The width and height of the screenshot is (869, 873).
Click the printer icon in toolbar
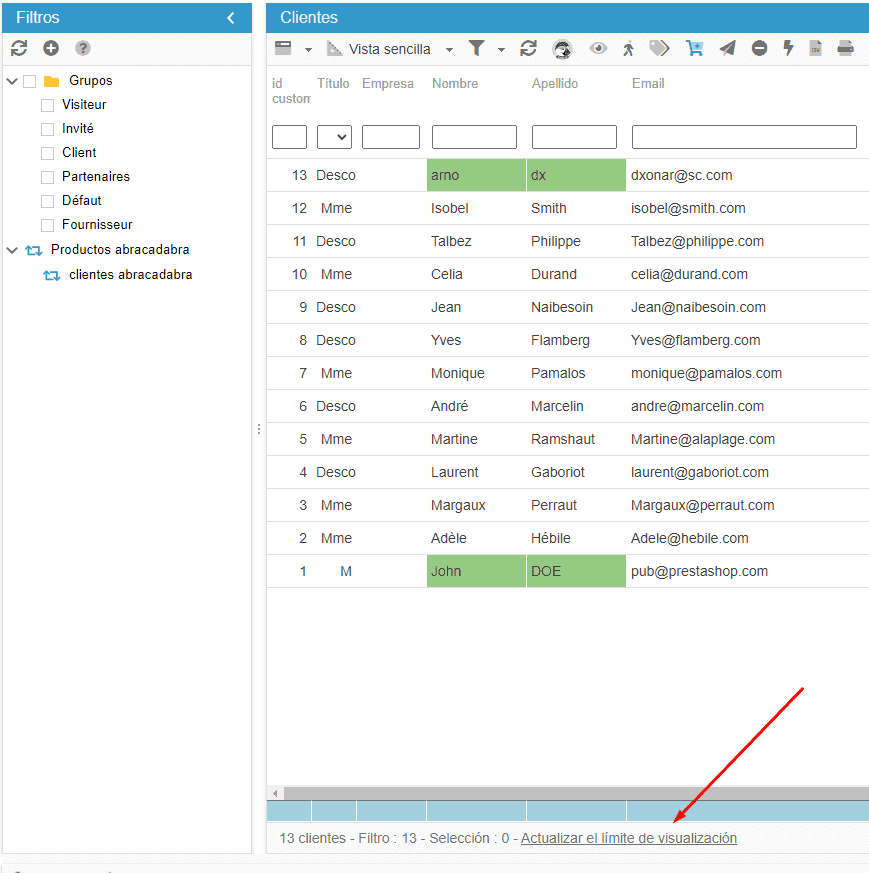tap(845, 48)
